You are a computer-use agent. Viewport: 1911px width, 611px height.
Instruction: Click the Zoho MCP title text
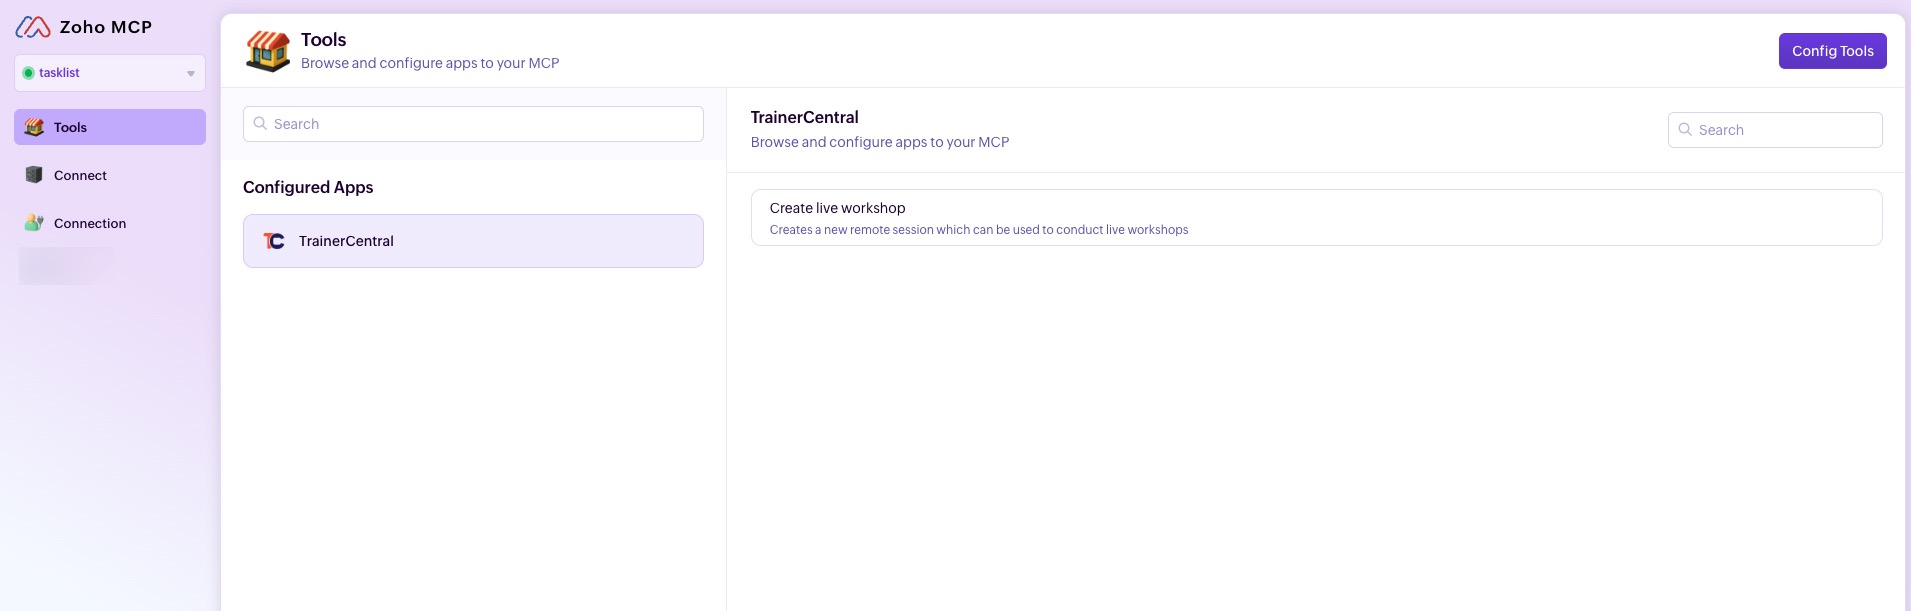pos(106,27)
